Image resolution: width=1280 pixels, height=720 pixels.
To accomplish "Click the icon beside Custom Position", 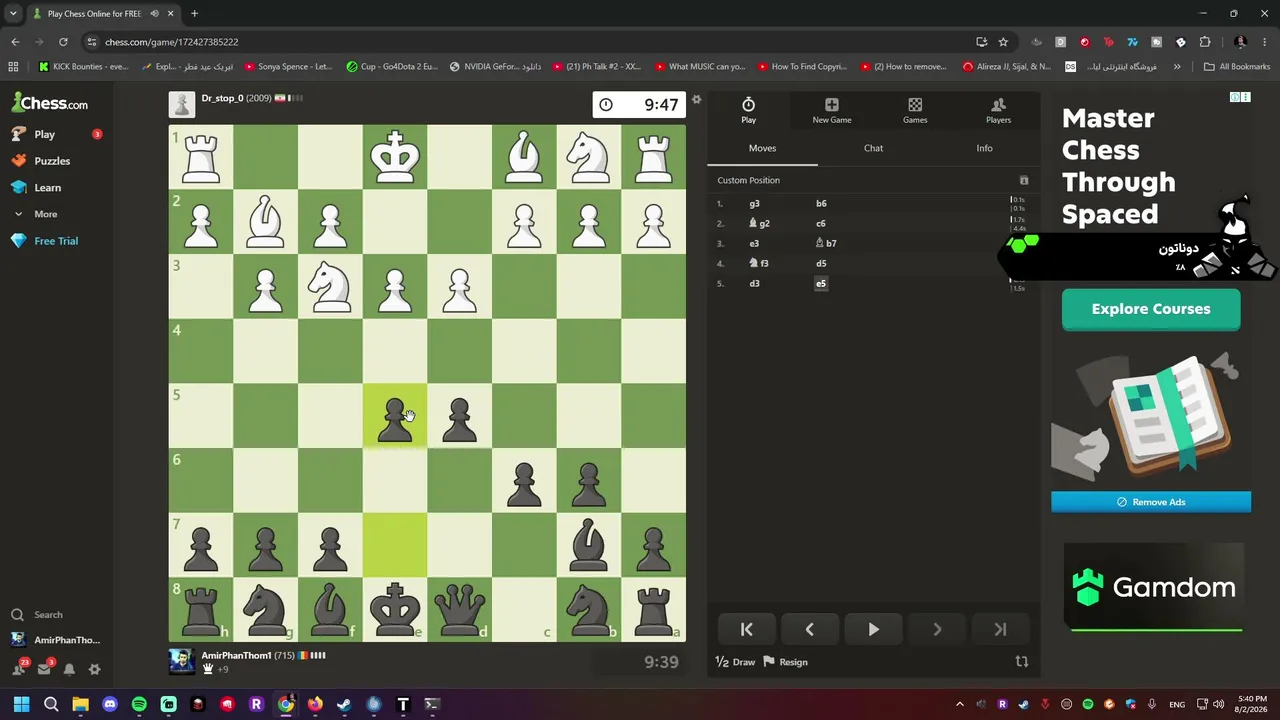I will (1023, 180).
